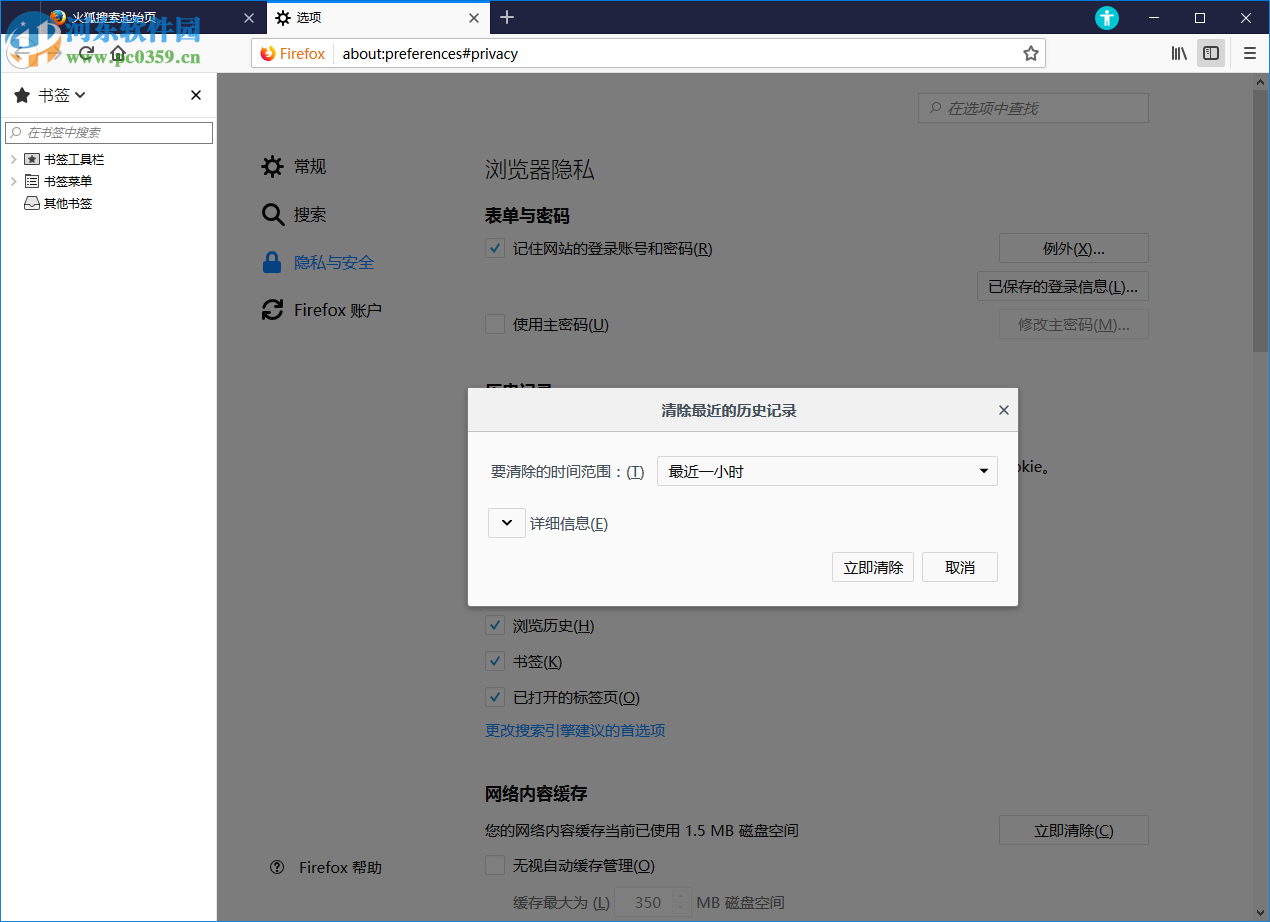Open the hamburger menu icon

point(1248,53)
